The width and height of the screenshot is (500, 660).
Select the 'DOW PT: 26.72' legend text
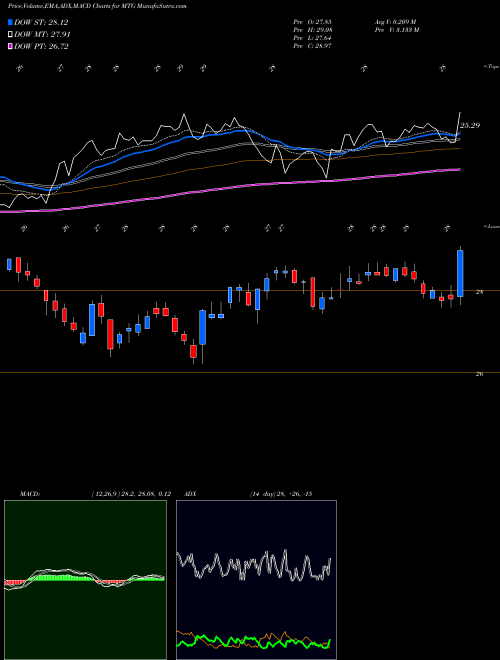tap(41, 46)
